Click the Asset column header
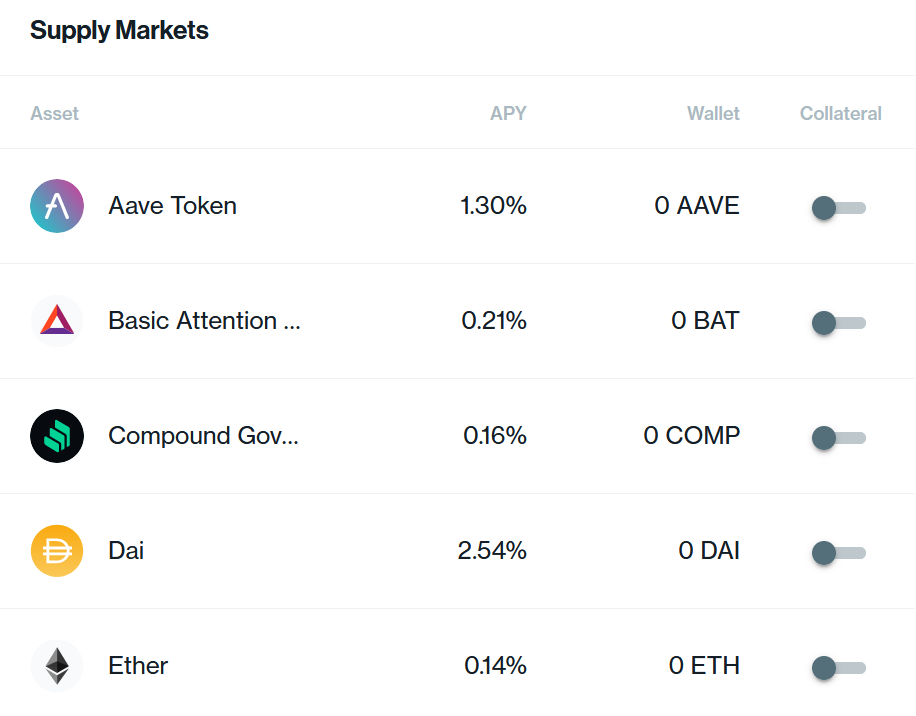Image resolution: width=916 pixels, height=716 pixels. [55, 114]
